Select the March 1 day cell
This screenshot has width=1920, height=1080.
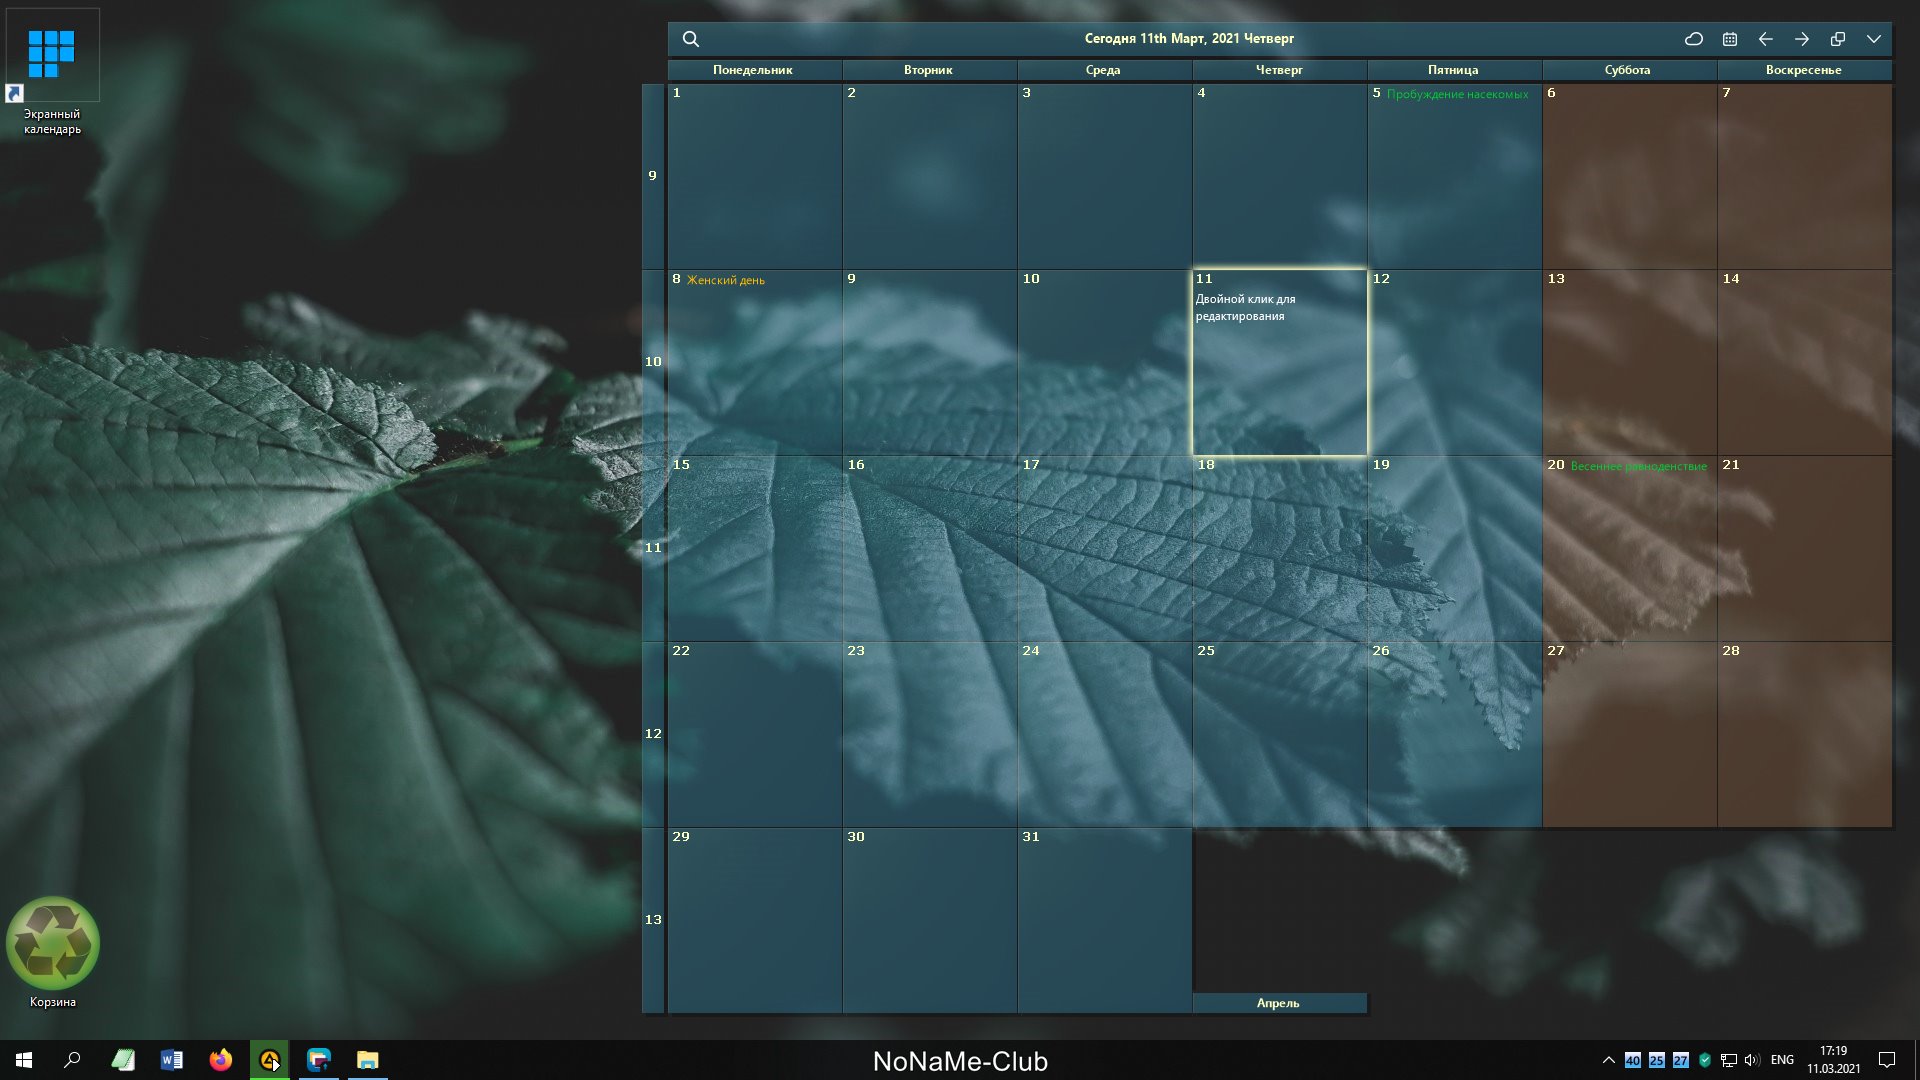[754, 177]
